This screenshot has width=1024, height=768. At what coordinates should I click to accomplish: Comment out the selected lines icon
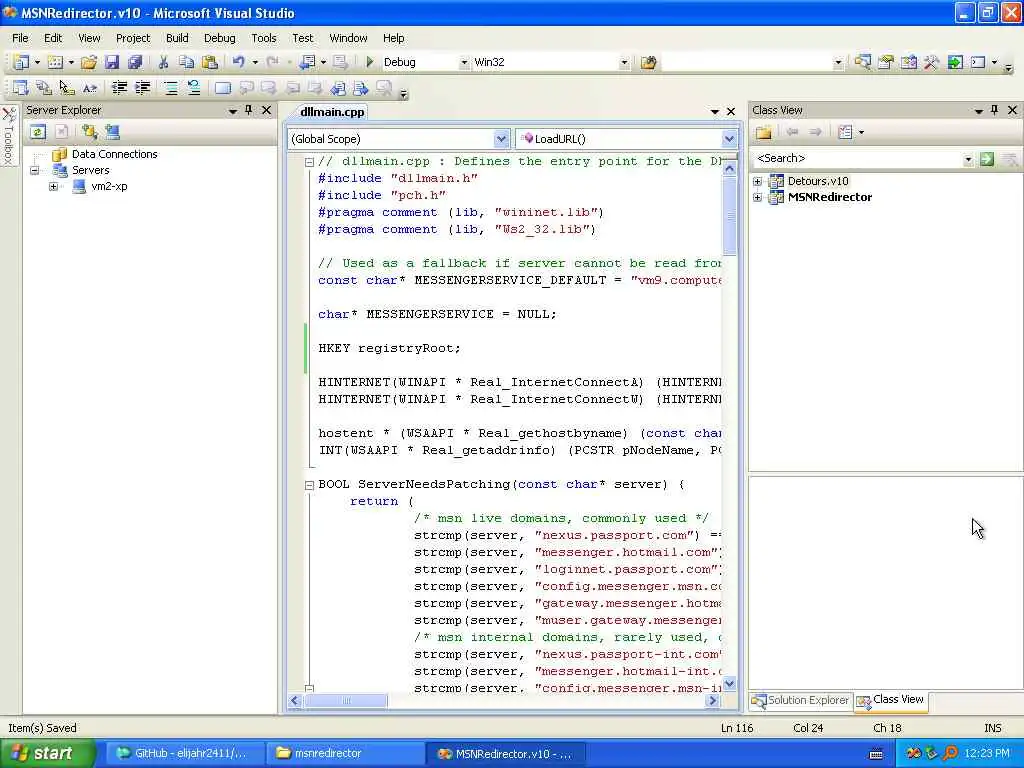pos(170,88)
